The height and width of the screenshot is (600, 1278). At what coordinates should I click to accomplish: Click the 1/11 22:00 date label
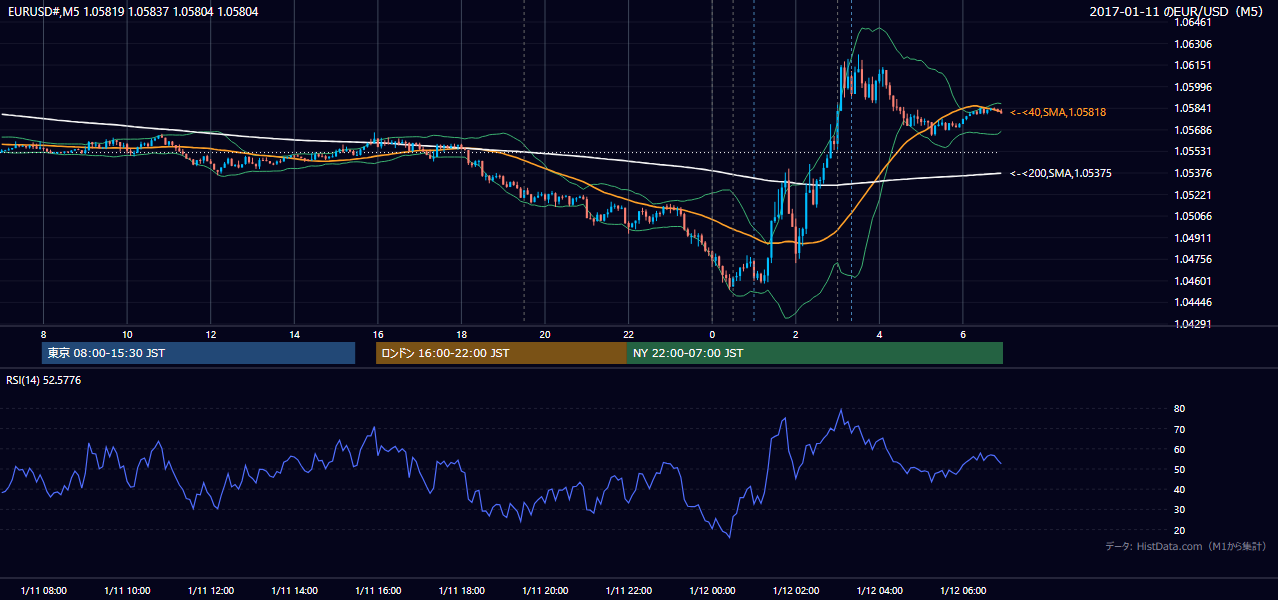coord(628,590)
